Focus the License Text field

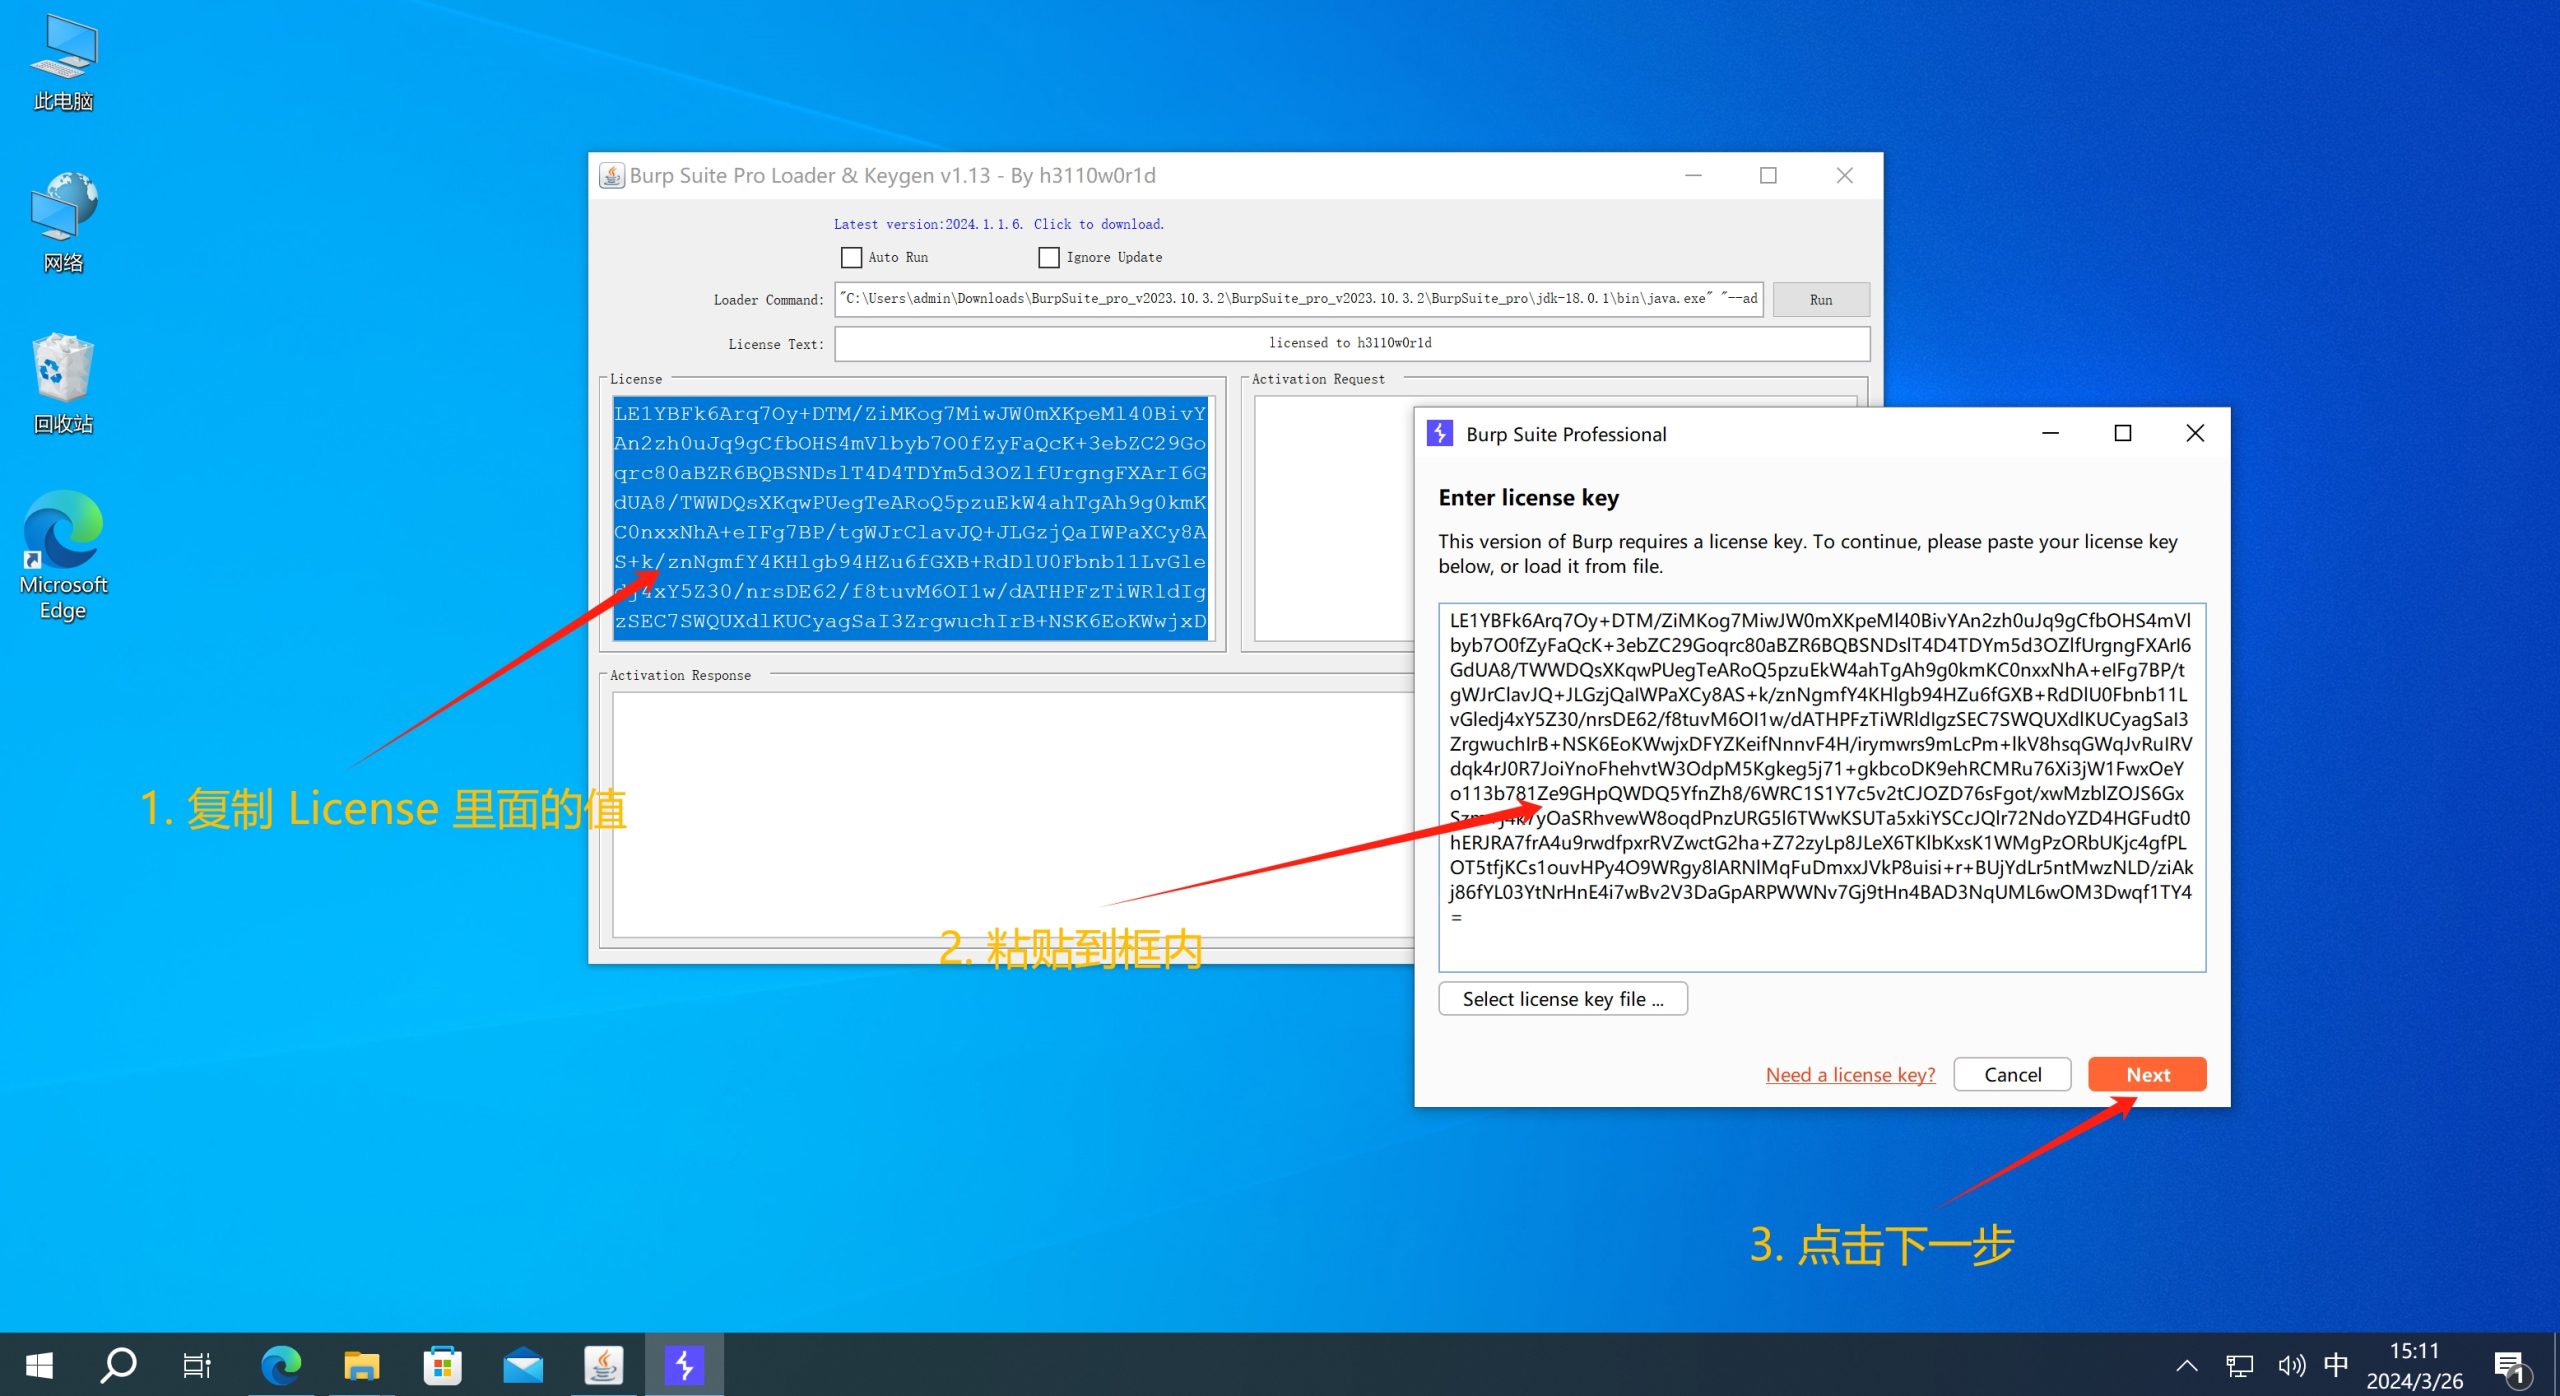click(x=1352, y=343)
